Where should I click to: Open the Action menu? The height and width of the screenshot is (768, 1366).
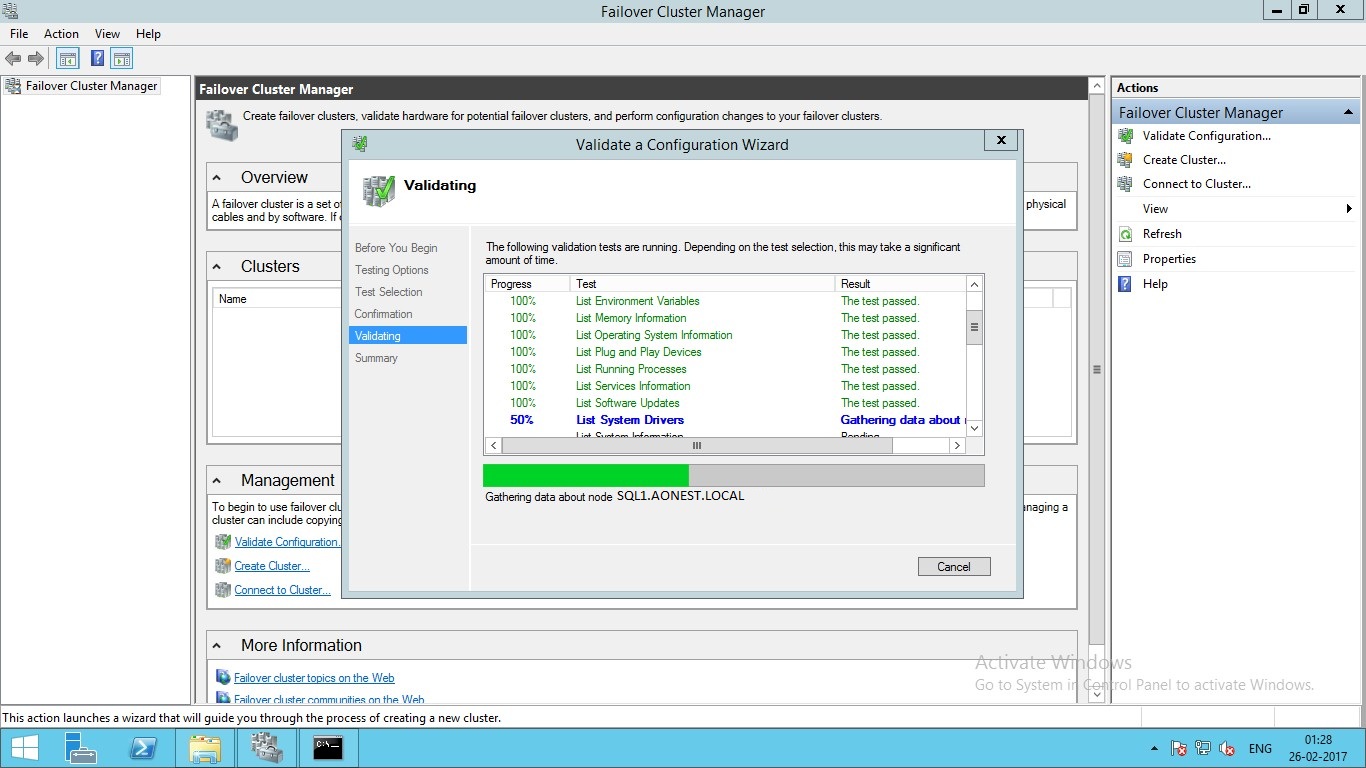click(x=61, y=34)
